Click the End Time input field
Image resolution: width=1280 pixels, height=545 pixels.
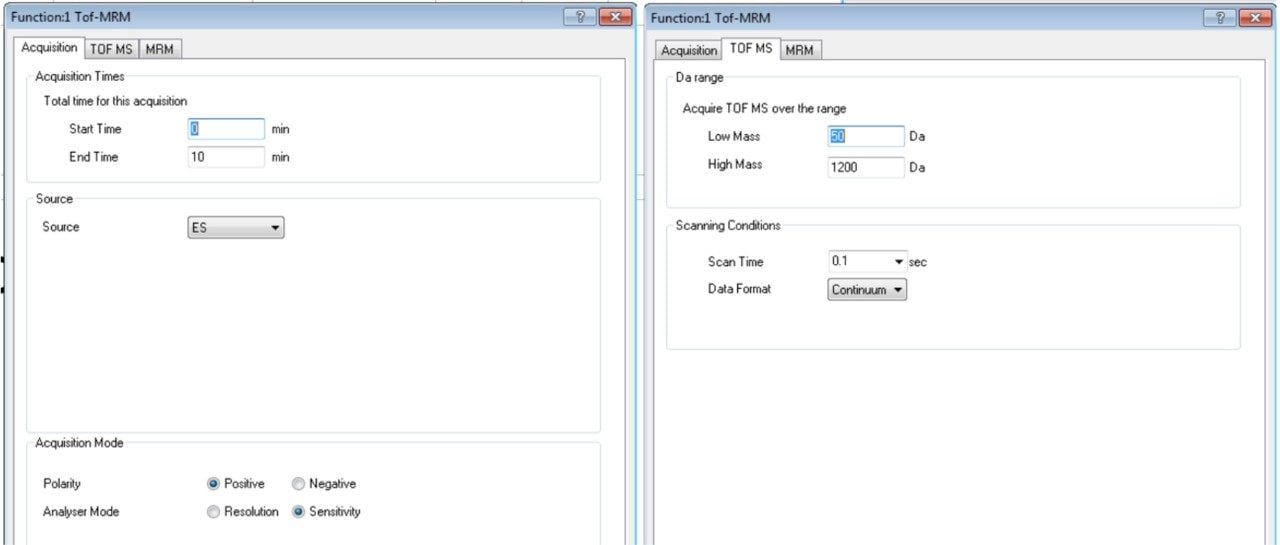pos(226,157)
